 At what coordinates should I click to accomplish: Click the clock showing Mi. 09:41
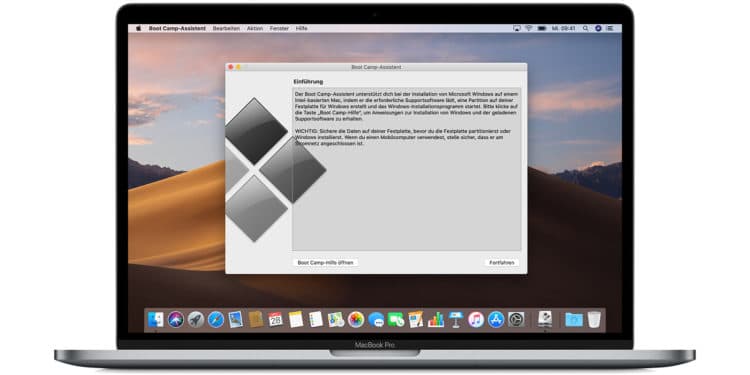pyautogui.click(x=563, y=28)
